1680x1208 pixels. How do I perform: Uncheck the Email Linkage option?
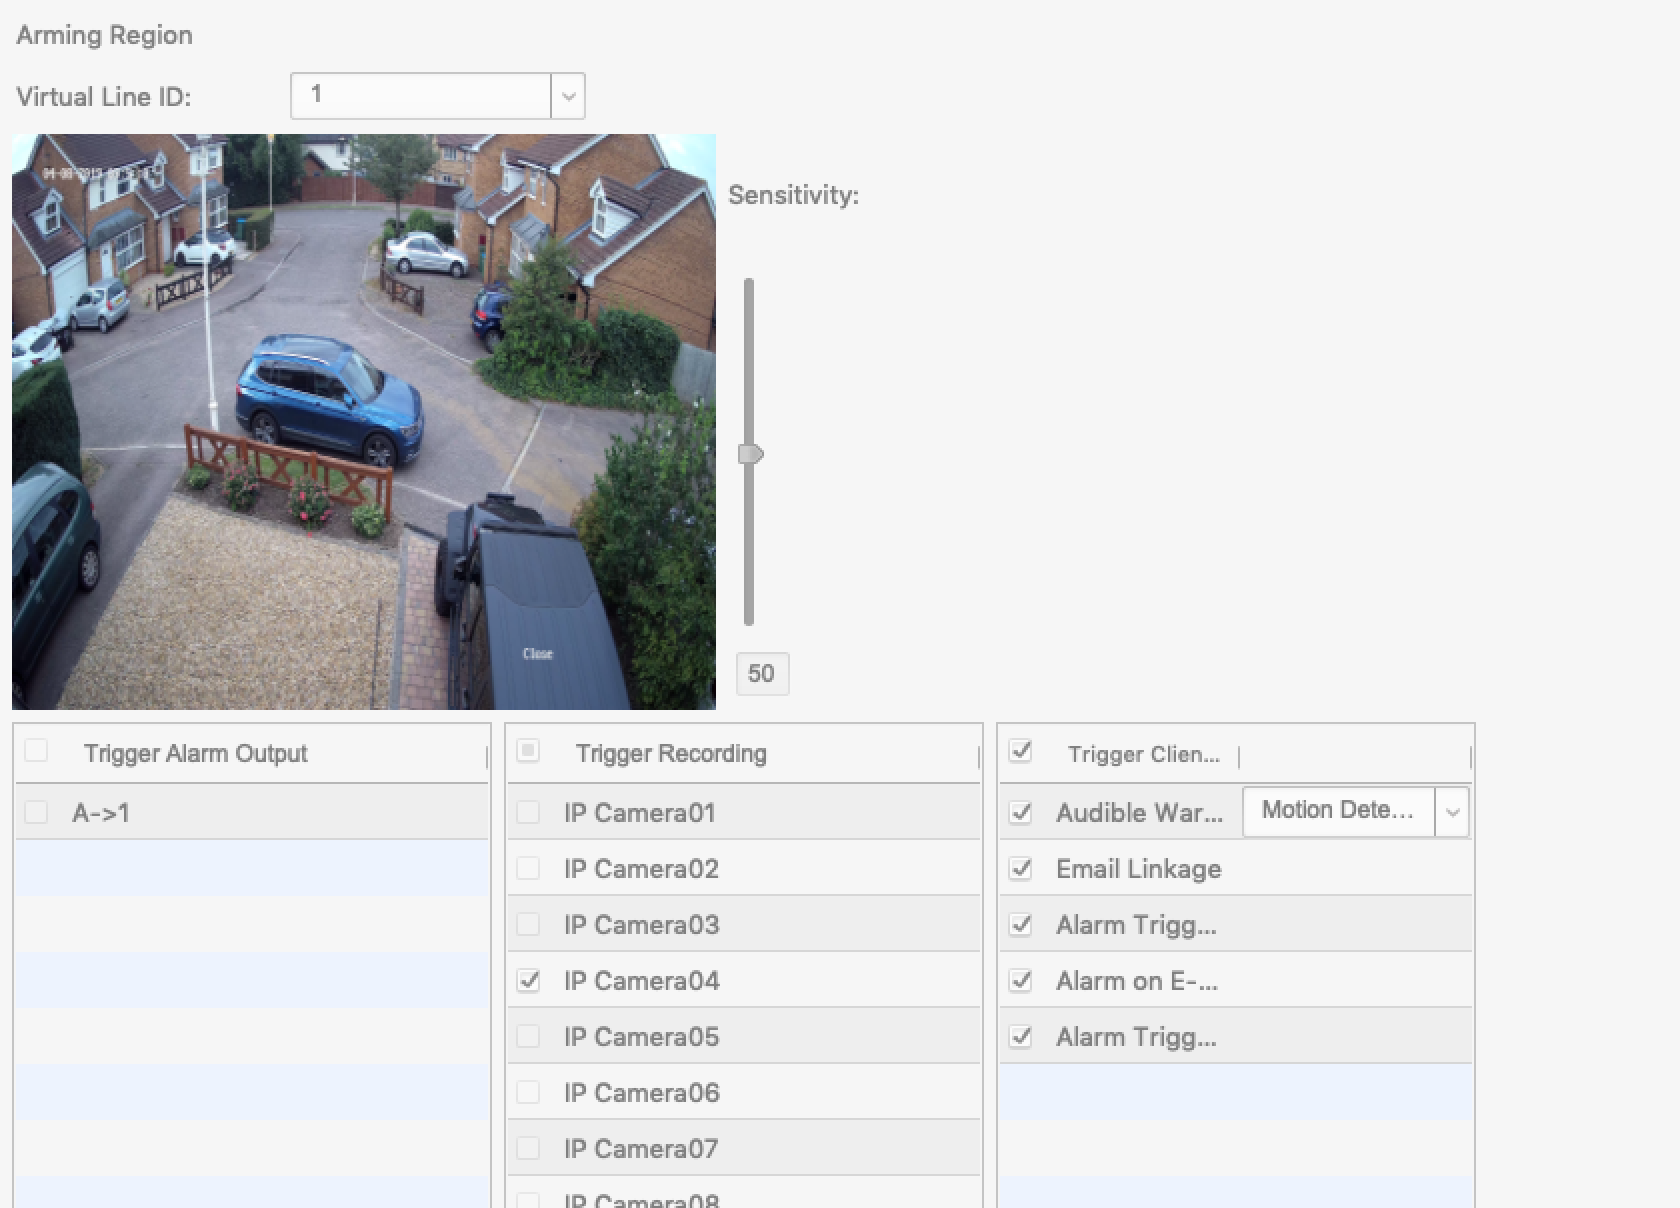tap(1020, 868)
